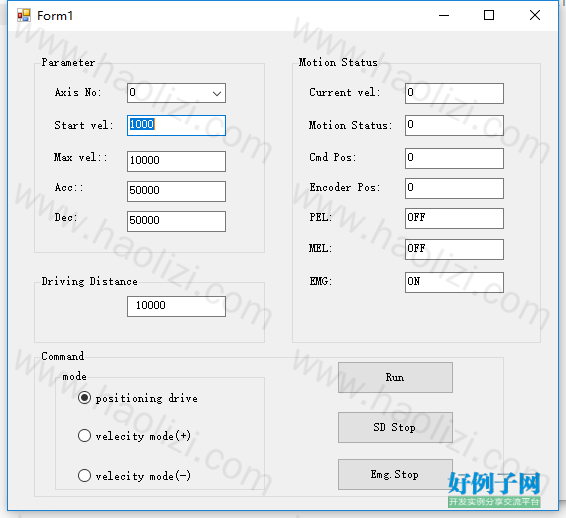Click the PEL status field showing OFF
Screen dimensions: 566x518
[x=454, y=218]
